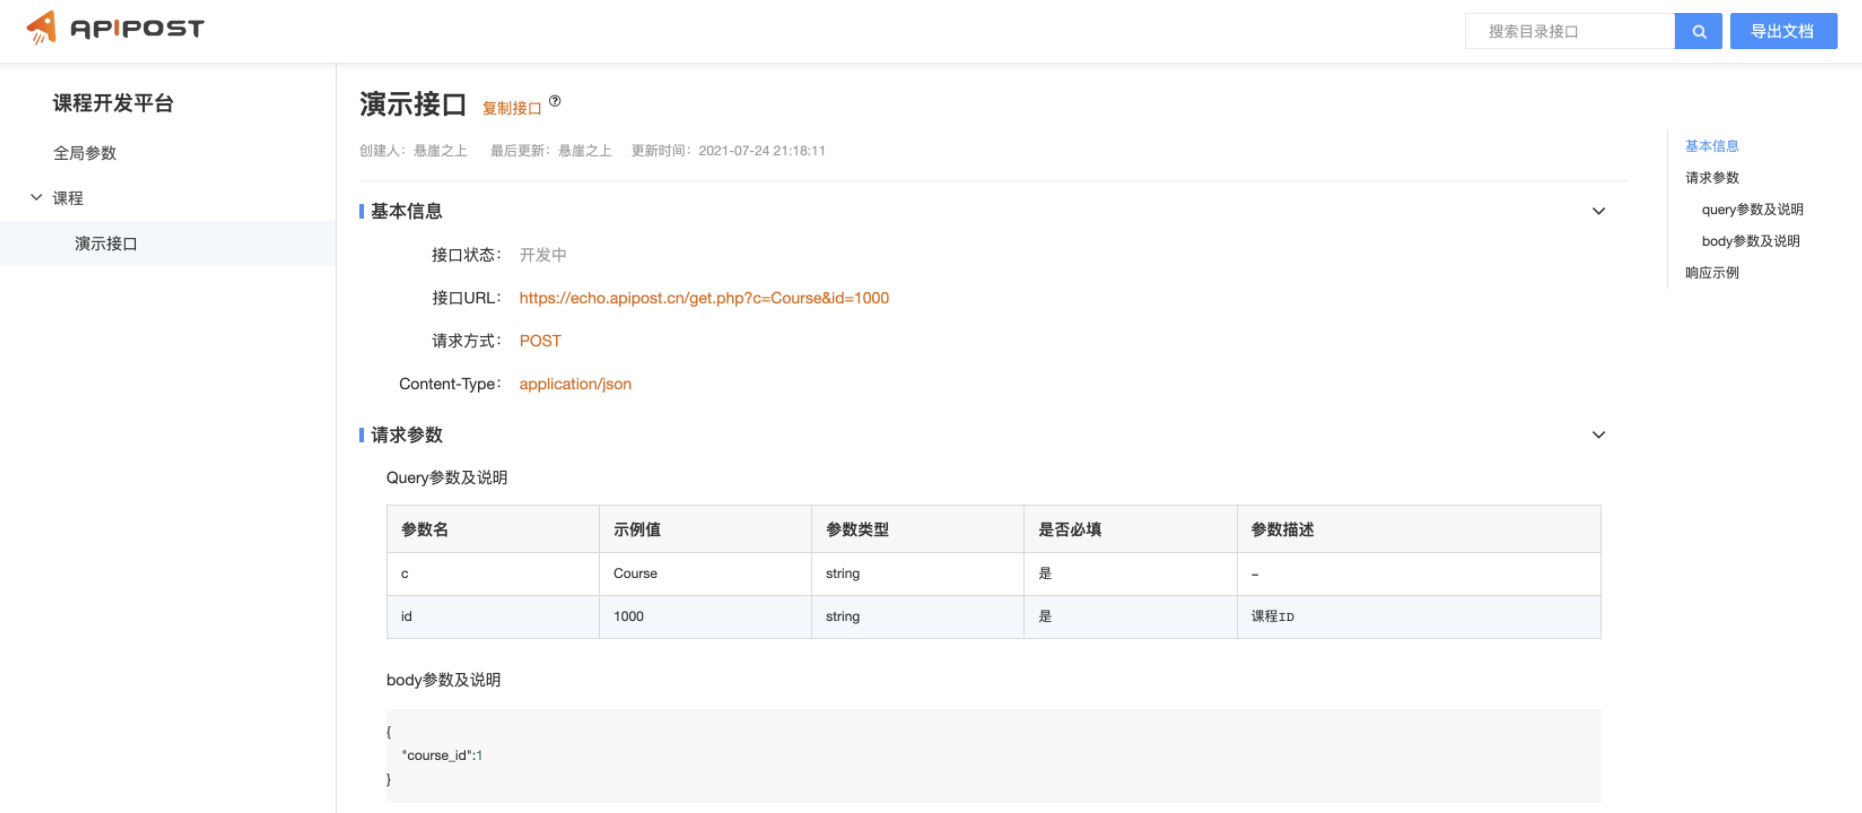The width and height of the screenshot is (1862, 813).
Task: Click the example value '1000' cell
Action: (705, 617)
